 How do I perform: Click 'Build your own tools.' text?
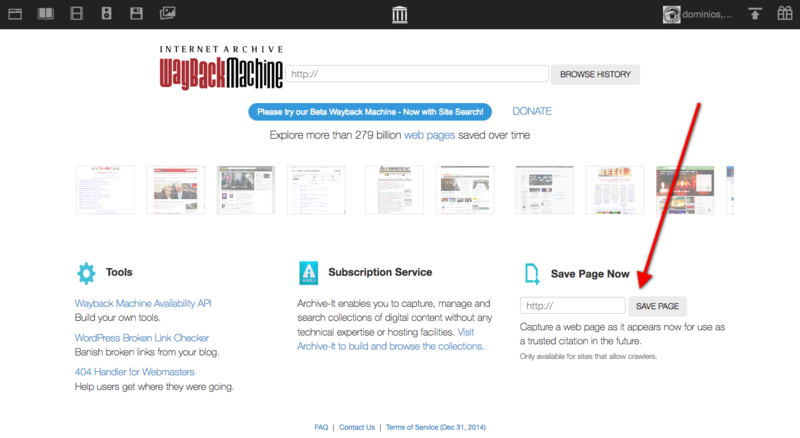click(x=117, y=318)
